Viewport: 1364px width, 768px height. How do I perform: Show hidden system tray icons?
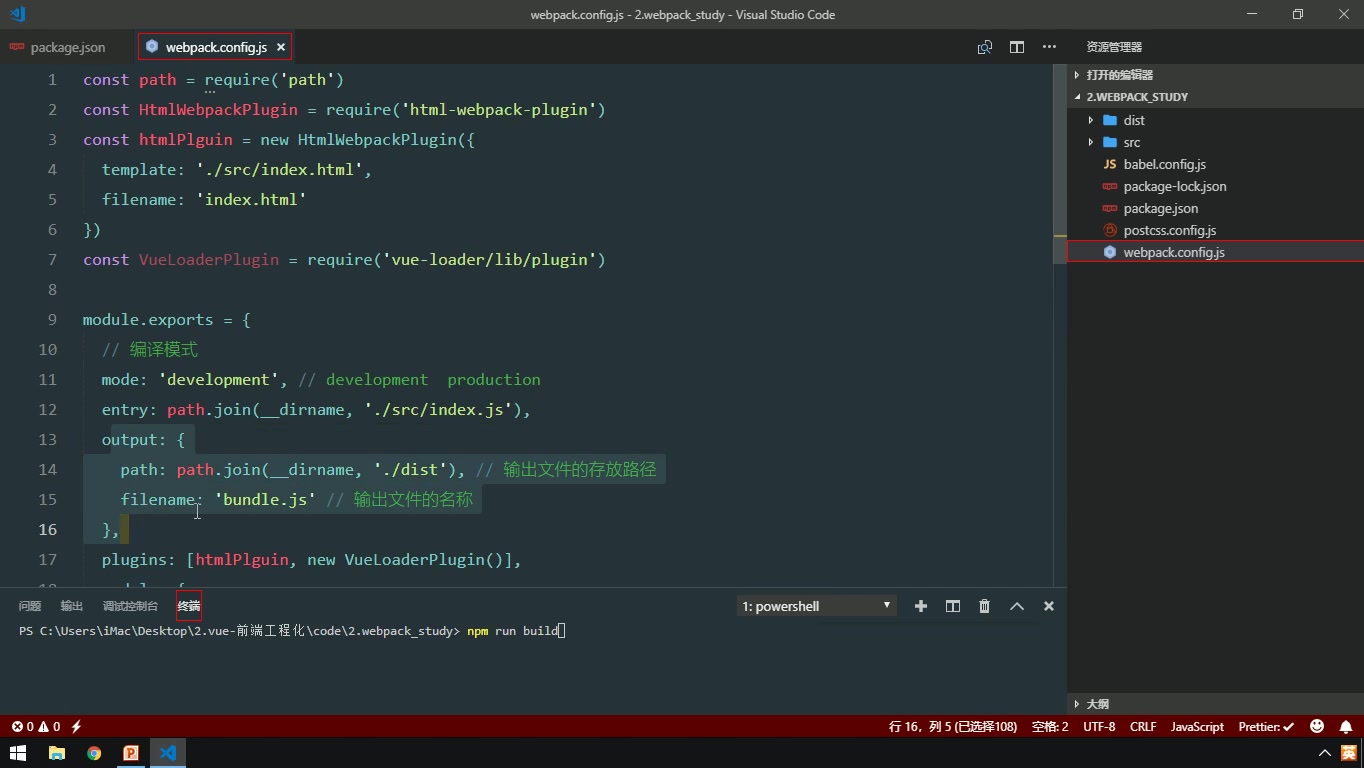1325,753
